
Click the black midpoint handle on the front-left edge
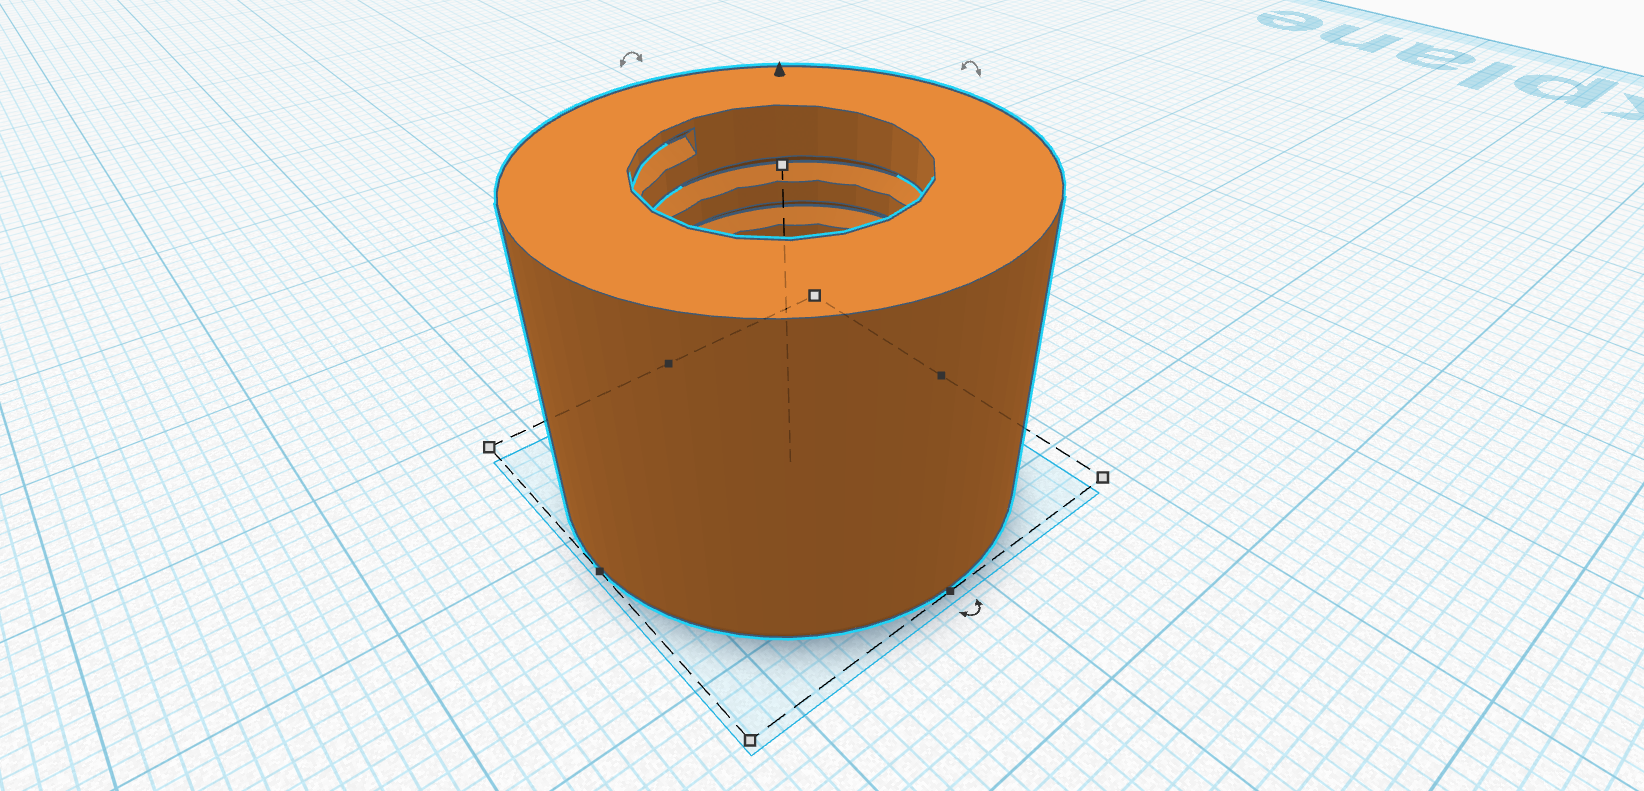pyautogui.click(x=600, y=571)
